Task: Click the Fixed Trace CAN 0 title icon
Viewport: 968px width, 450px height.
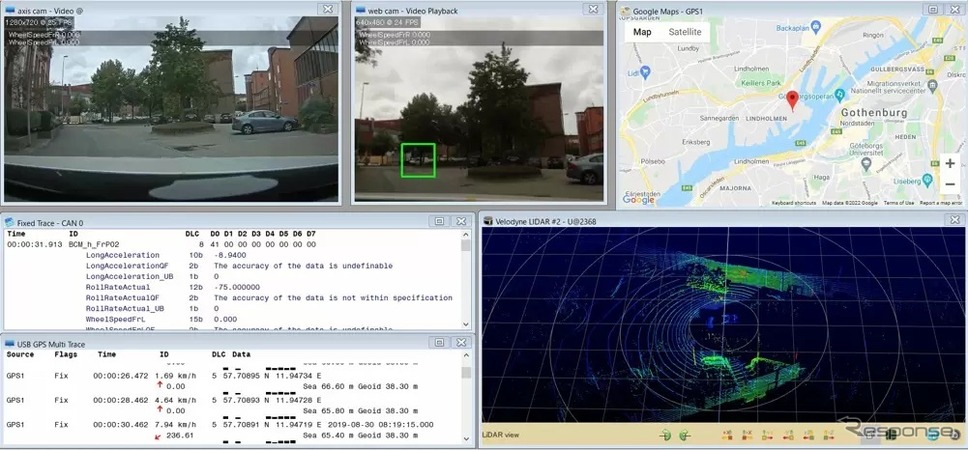Action: tap(10, 222)
